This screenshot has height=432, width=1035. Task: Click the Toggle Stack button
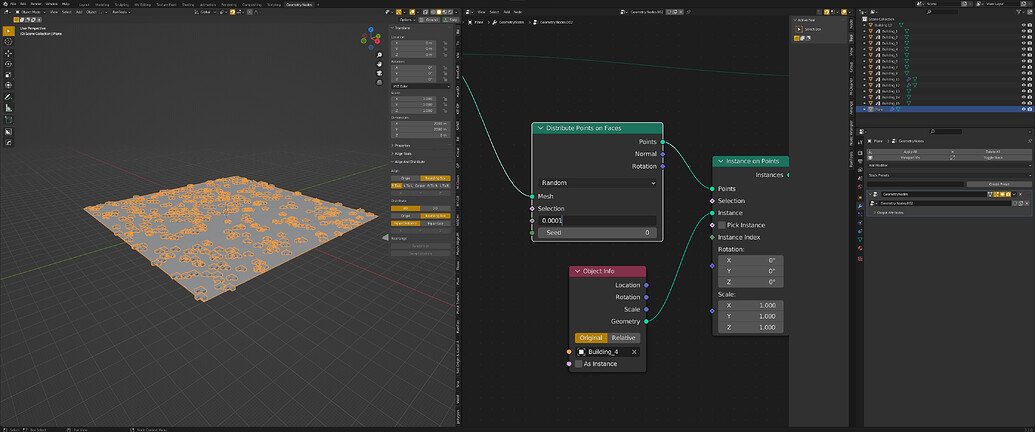pos(993,157)
